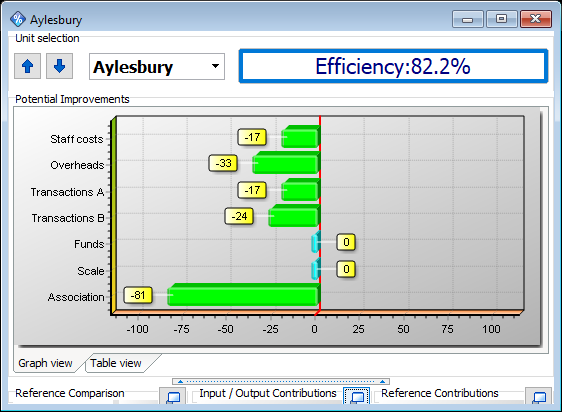Click the 0 value label for Scale
This screenshot has width=562, height=412.
click(346, 269)
